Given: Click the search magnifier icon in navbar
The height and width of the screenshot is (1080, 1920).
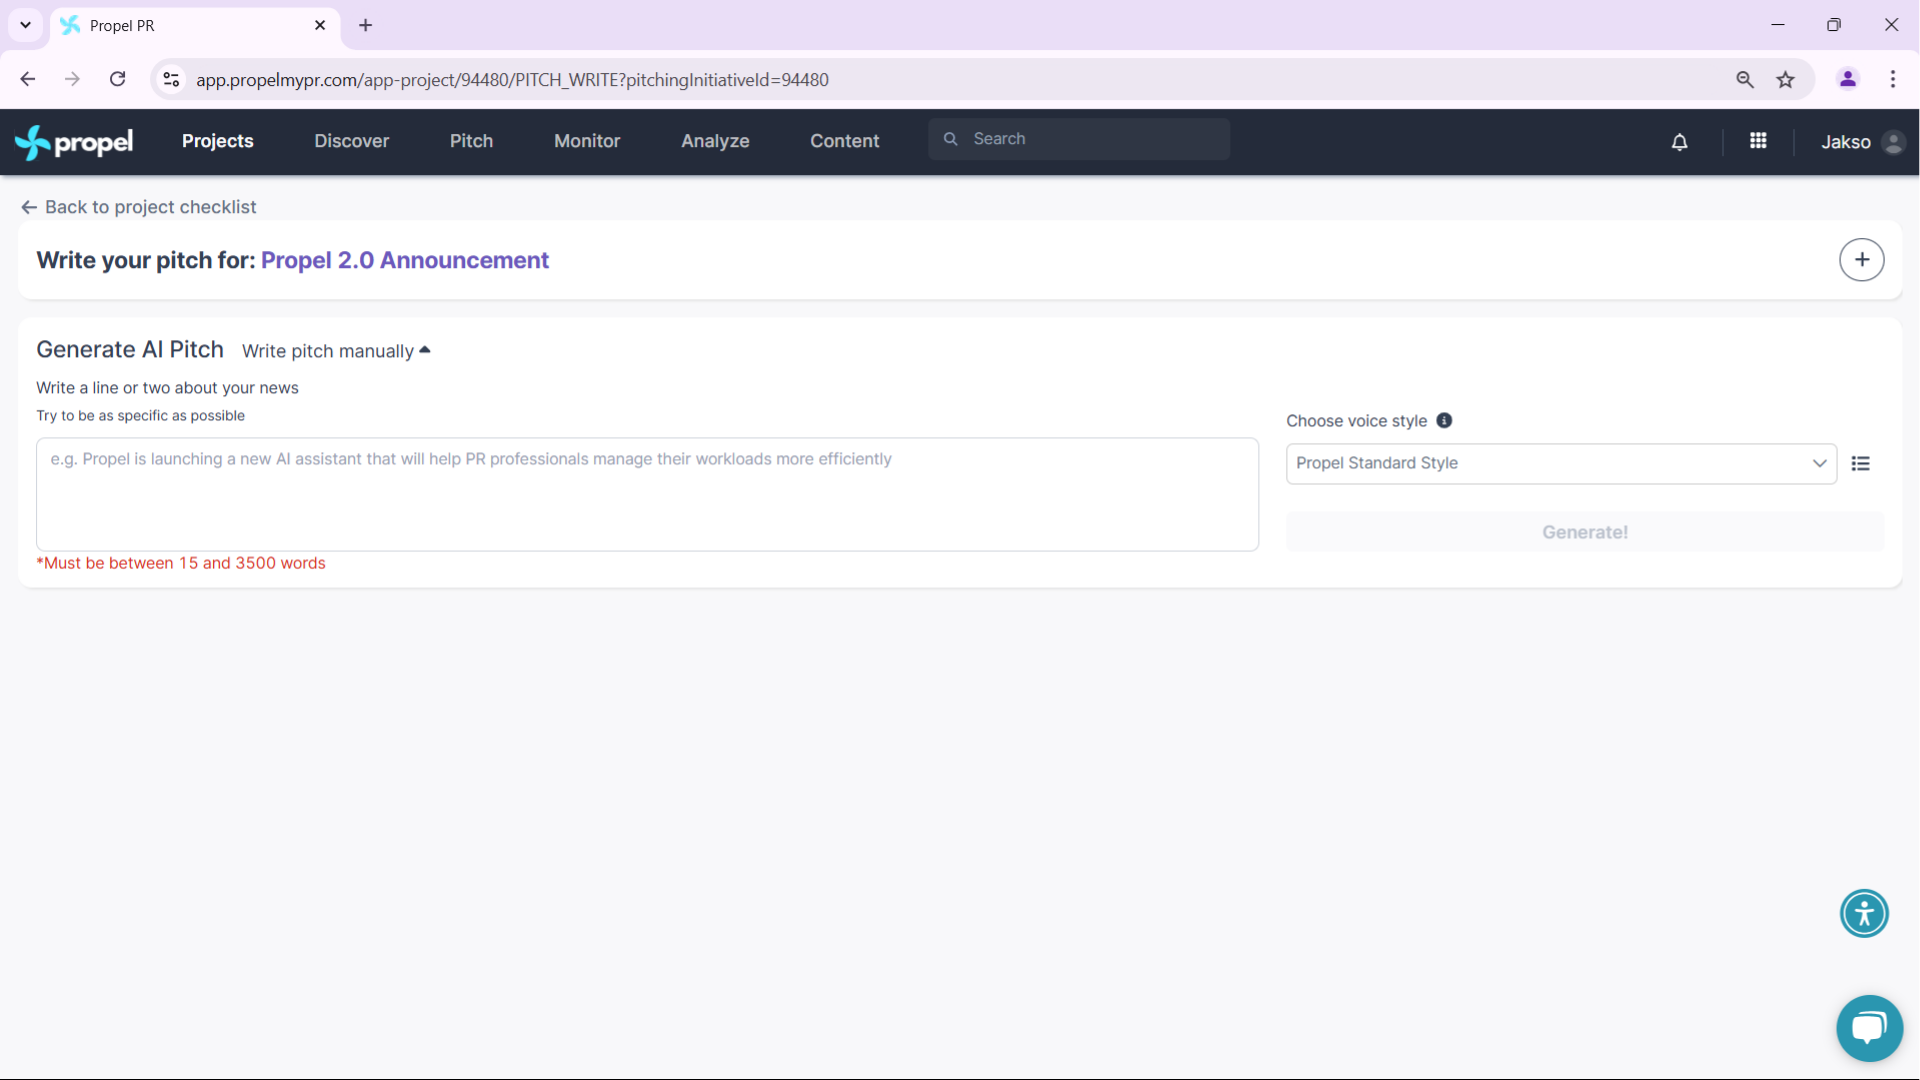Looking at the screenshot, I should coord(951,139).
